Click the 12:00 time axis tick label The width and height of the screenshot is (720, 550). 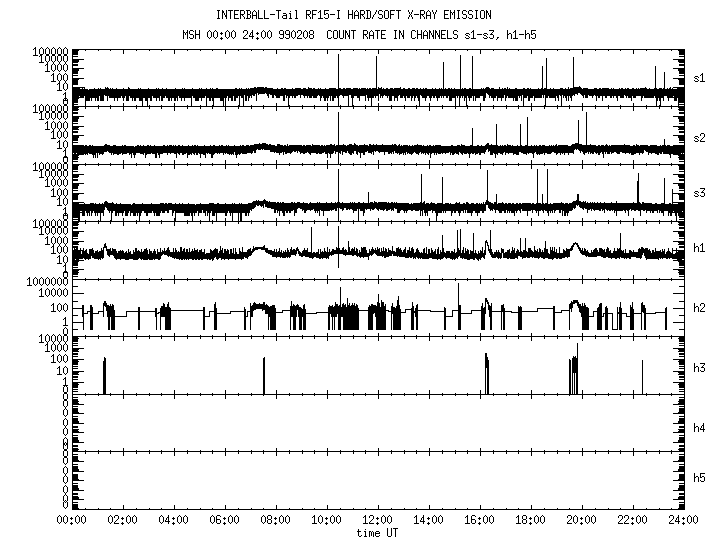point(377,521)
